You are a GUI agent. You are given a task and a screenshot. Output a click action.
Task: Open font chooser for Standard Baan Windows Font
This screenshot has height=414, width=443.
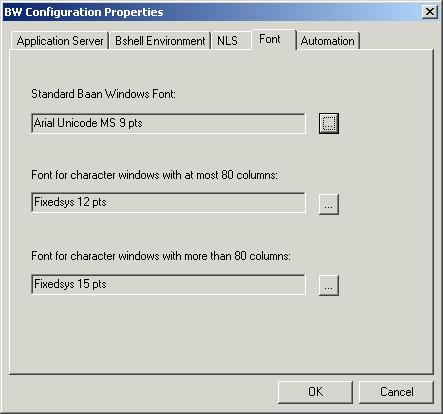[x=329, y=123]
